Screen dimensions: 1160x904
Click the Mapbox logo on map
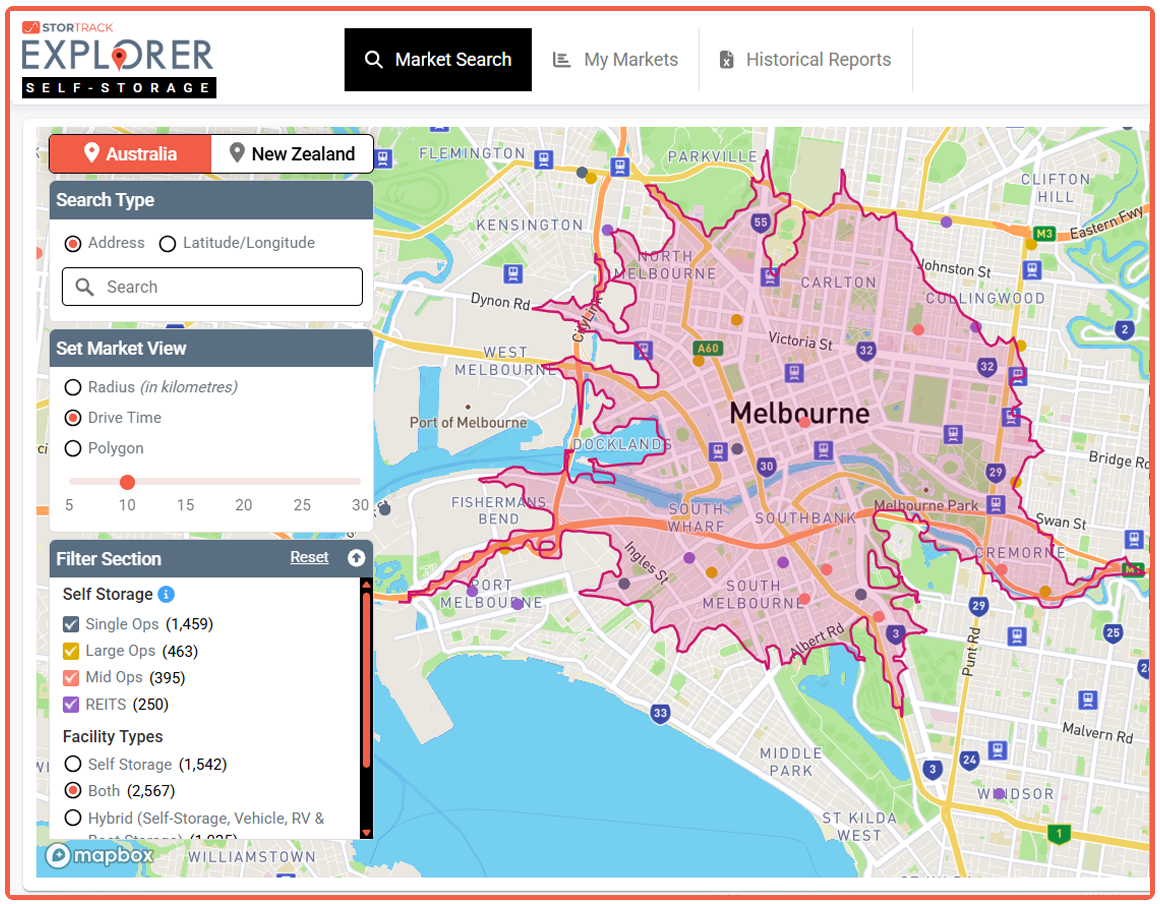99,855
